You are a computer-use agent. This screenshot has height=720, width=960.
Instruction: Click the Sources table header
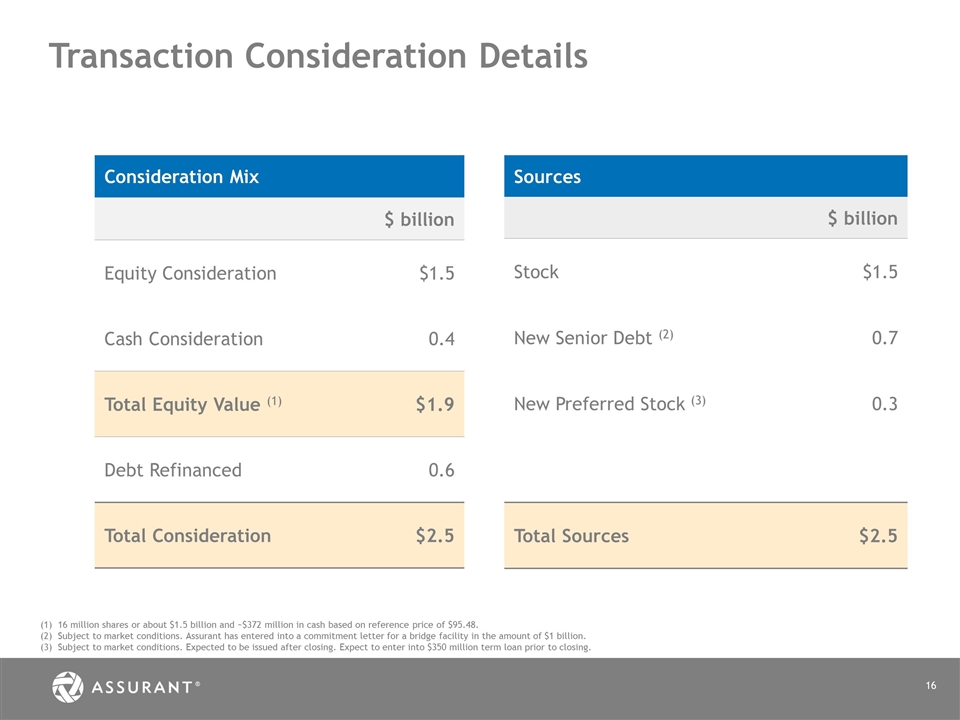tap(547, 177)
